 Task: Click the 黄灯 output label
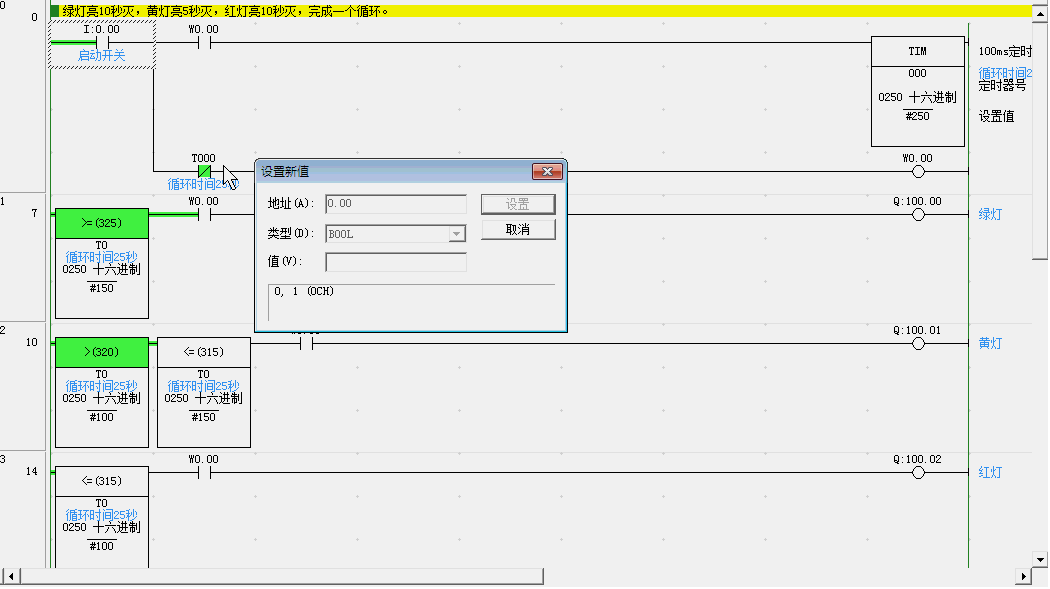[990, 343]
